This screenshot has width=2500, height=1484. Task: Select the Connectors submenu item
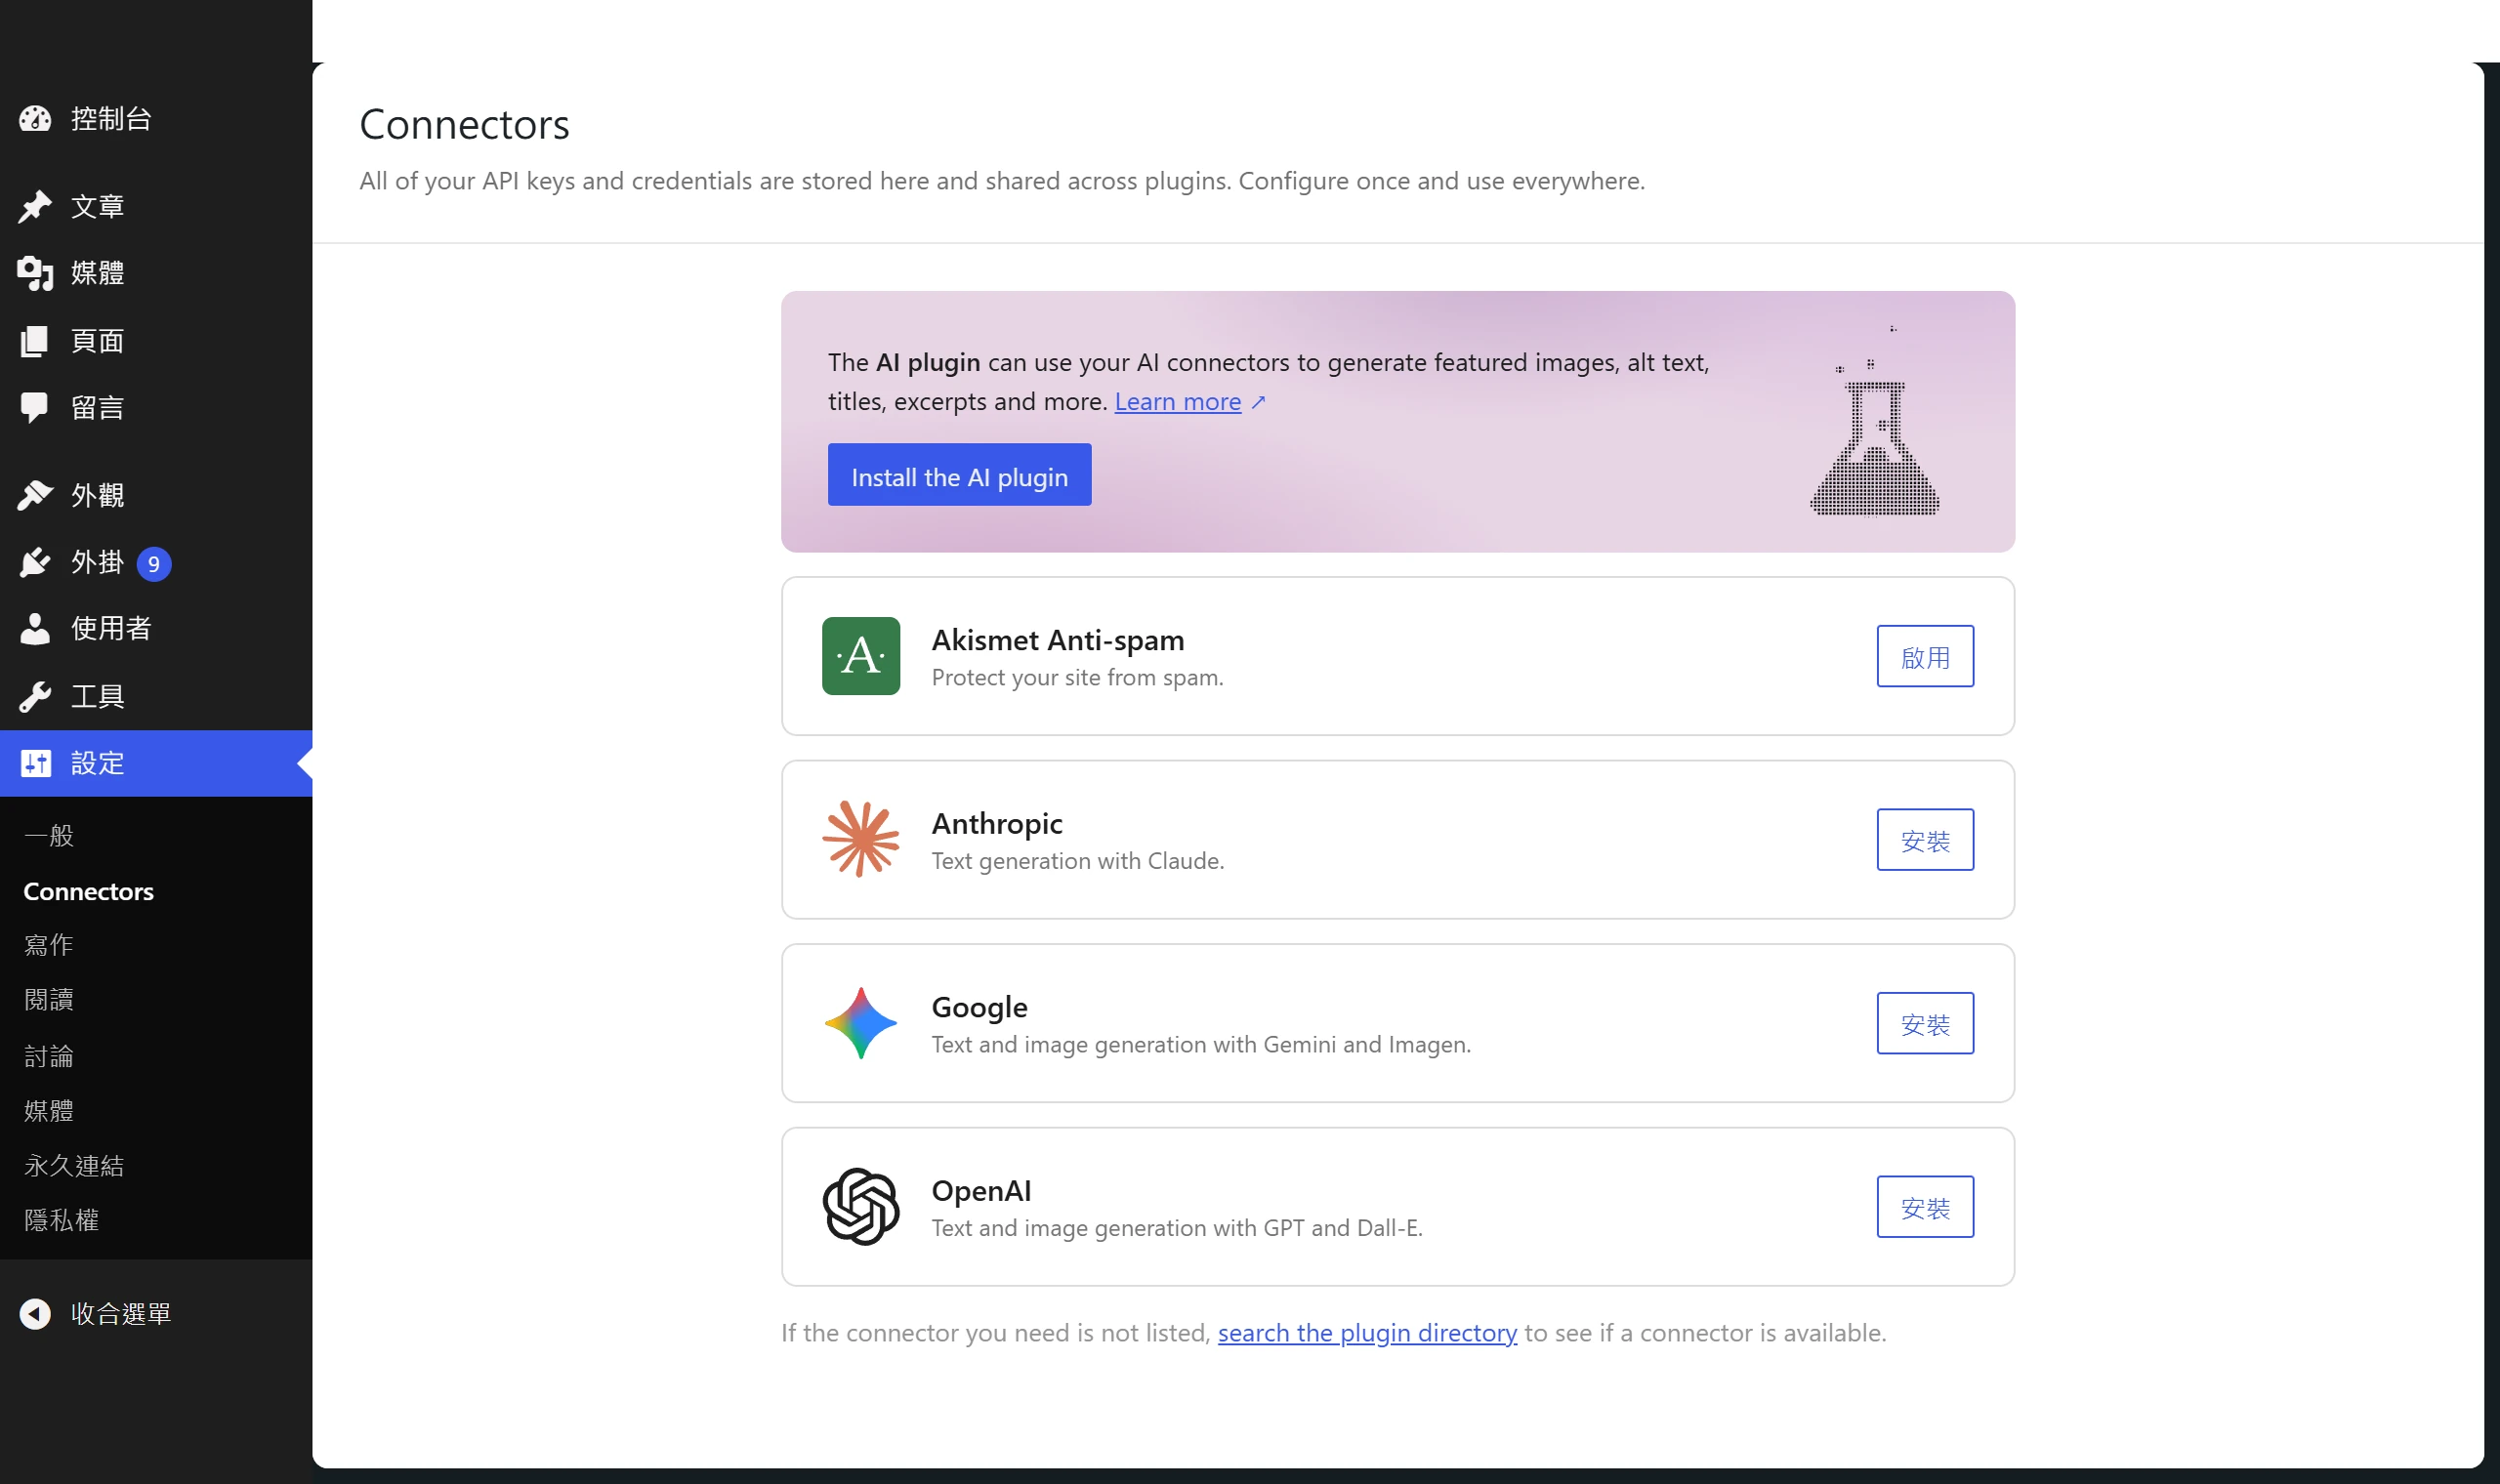pos(88,891)
